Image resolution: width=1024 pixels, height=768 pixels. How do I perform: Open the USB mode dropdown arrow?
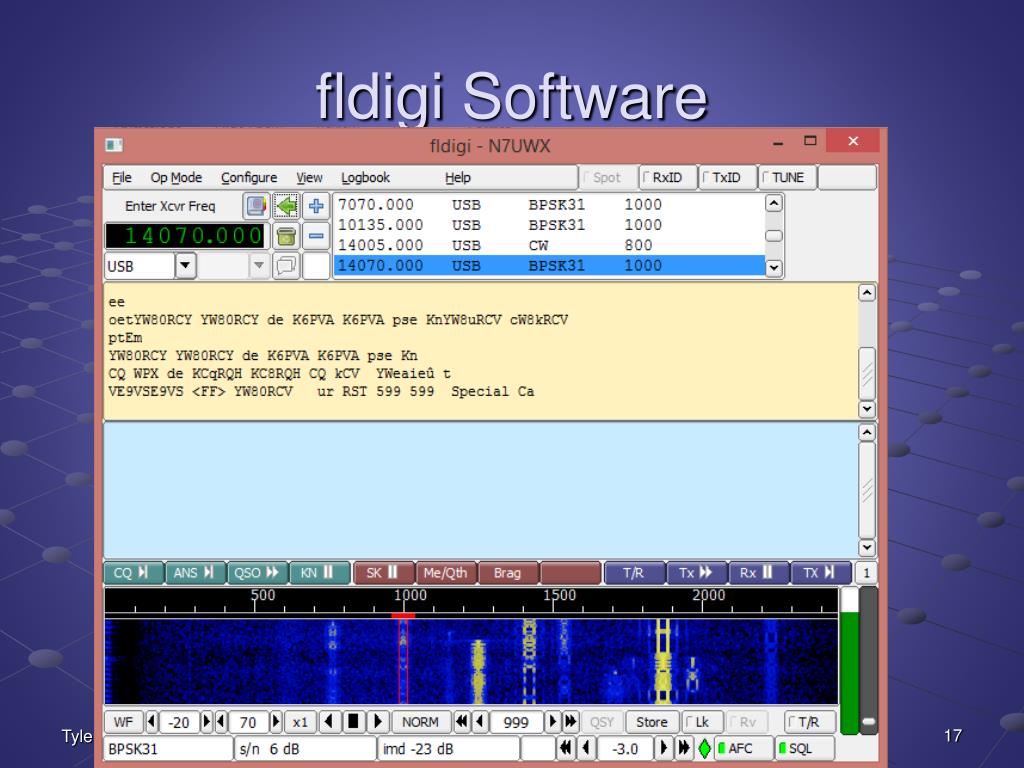(x=185, y=266)
